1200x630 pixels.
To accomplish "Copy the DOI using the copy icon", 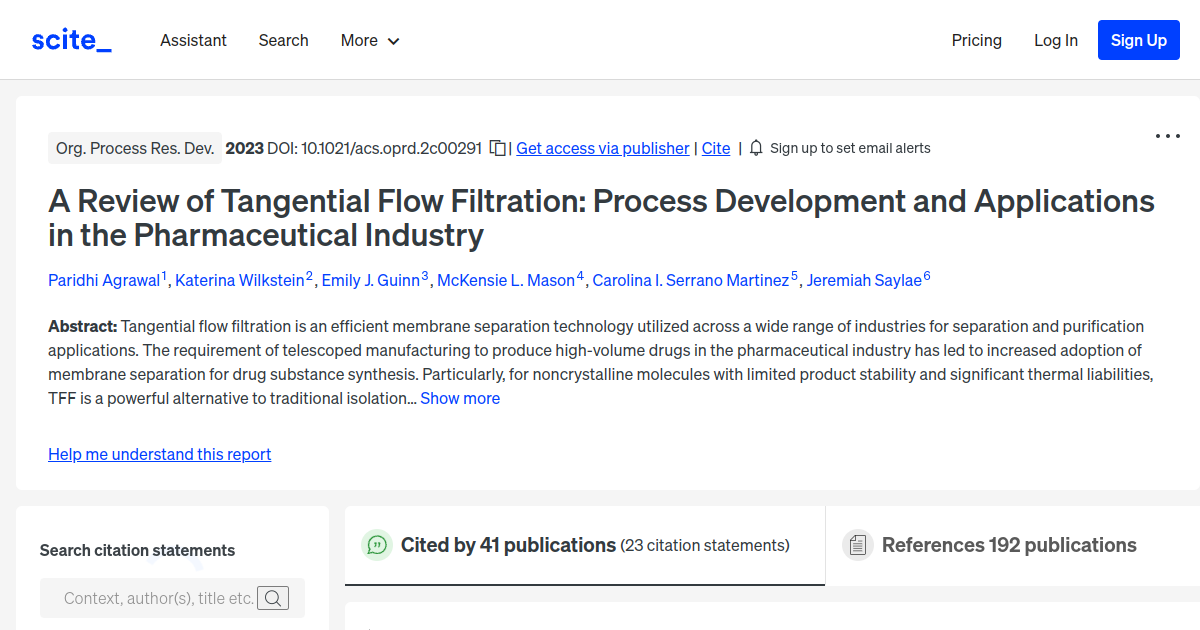I will (498, 147).
